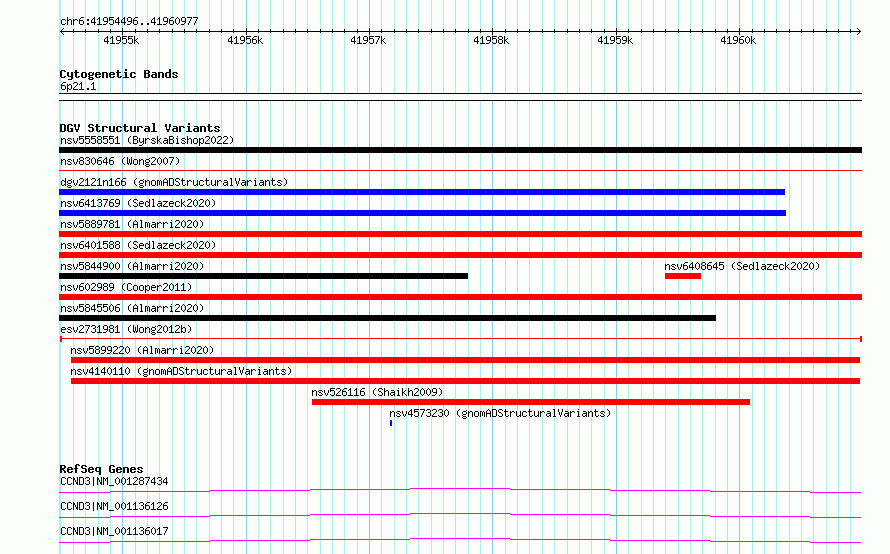Click the nsv5845506 (Almarri2020) label
This screenshot has height=554, width=890.
(x=132, y=308)
